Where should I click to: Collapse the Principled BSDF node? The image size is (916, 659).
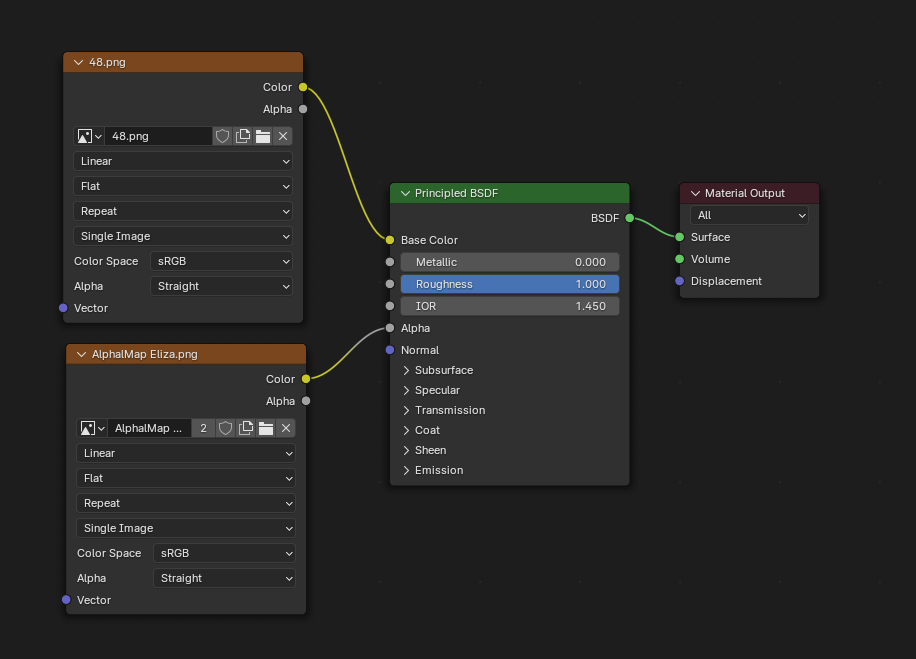click(x=405, y=193)
